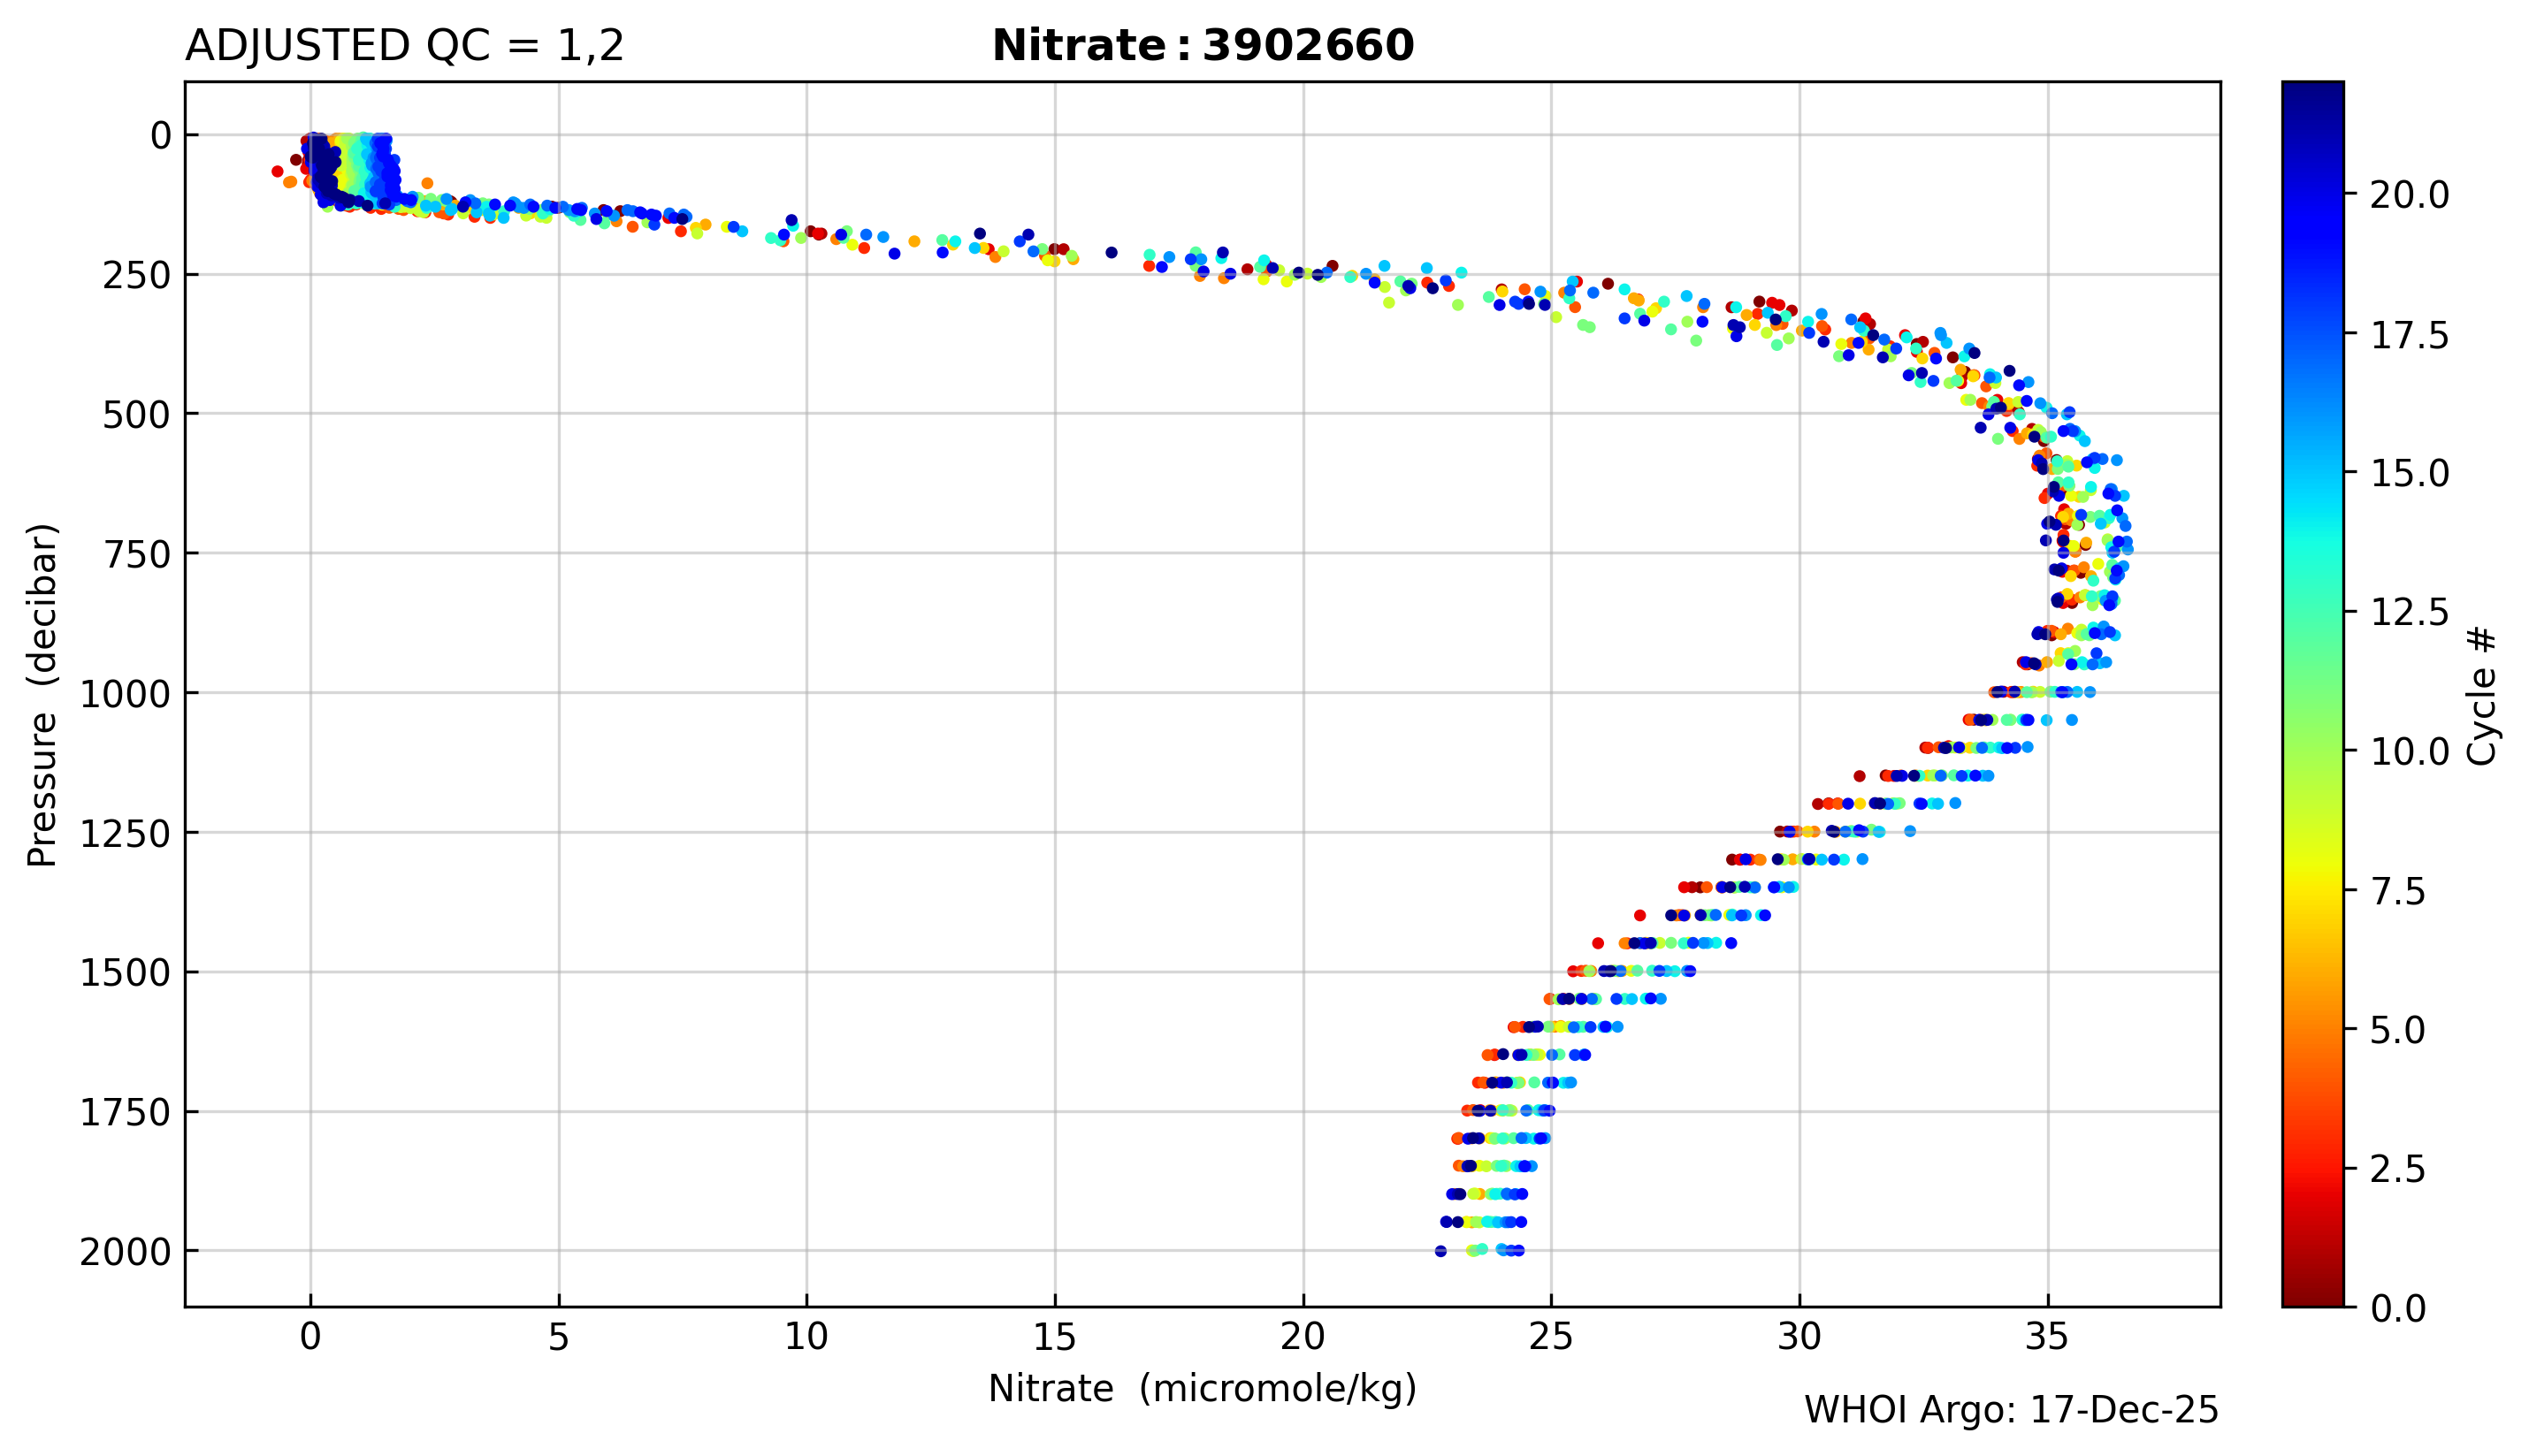Click the colorbar tick label 2.5
Screen dimensions: 2529x1456
click(x=2398, y=1169)
